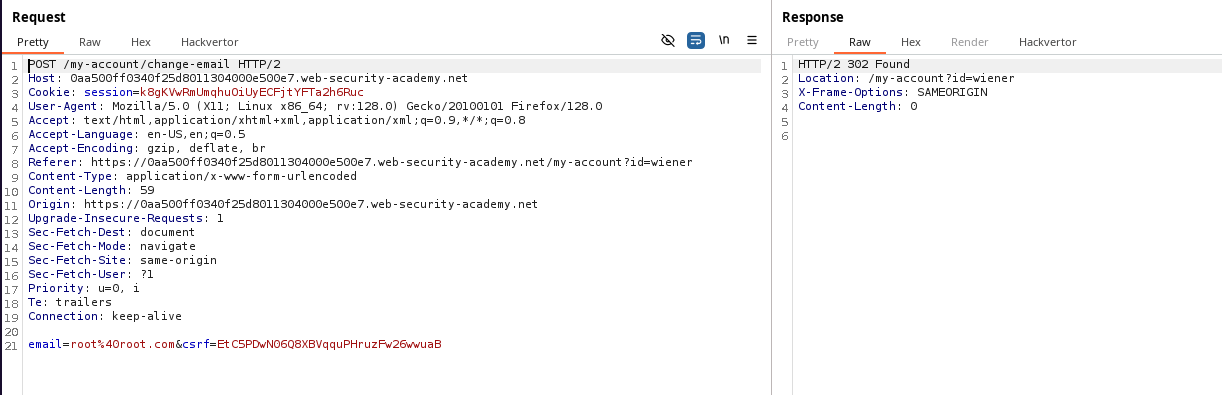Switch to Request Raw tab

pyautogui.click(x=90, y=42)
